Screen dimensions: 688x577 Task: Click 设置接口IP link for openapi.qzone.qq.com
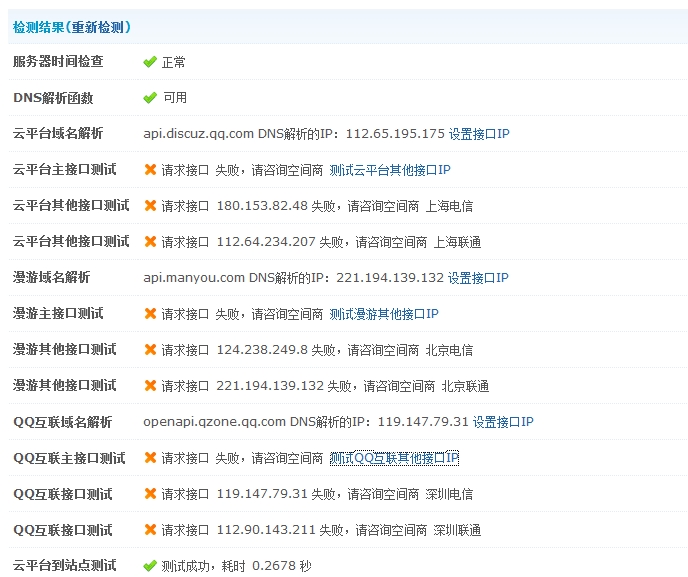click(503, 422)
